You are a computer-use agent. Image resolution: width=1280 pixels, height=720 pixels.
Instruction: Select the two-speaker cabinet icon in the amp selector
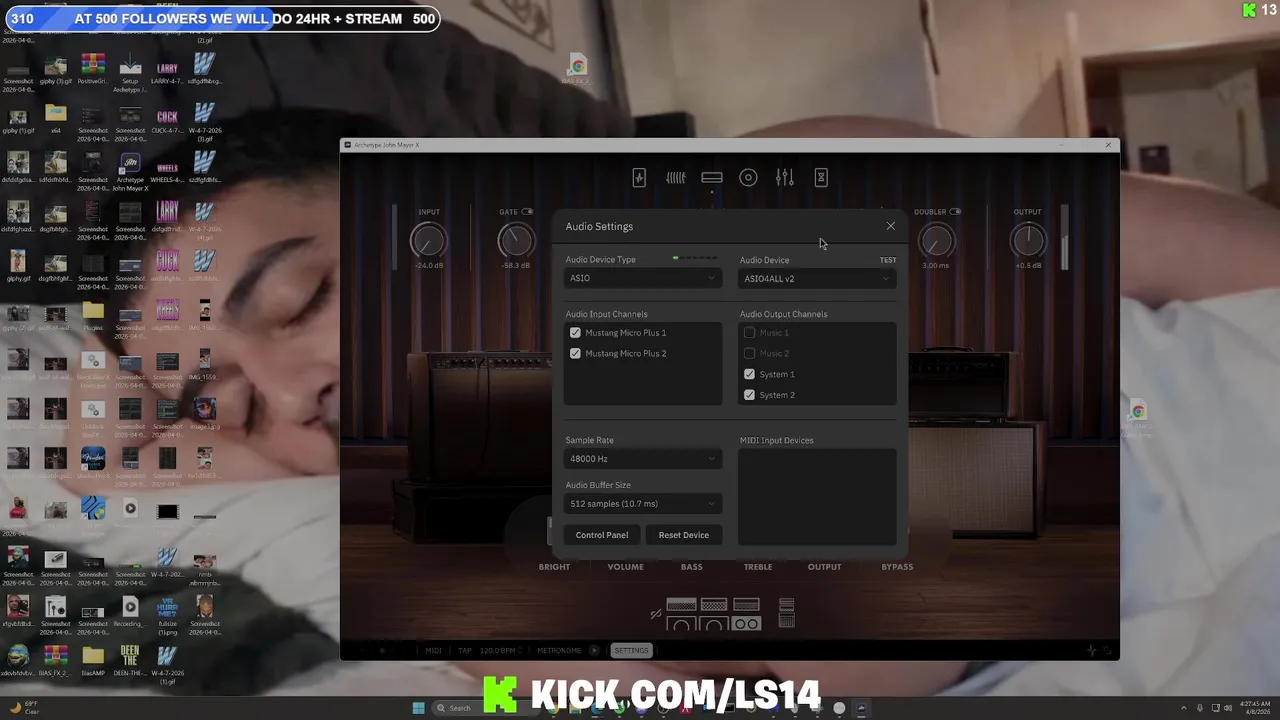746,623
